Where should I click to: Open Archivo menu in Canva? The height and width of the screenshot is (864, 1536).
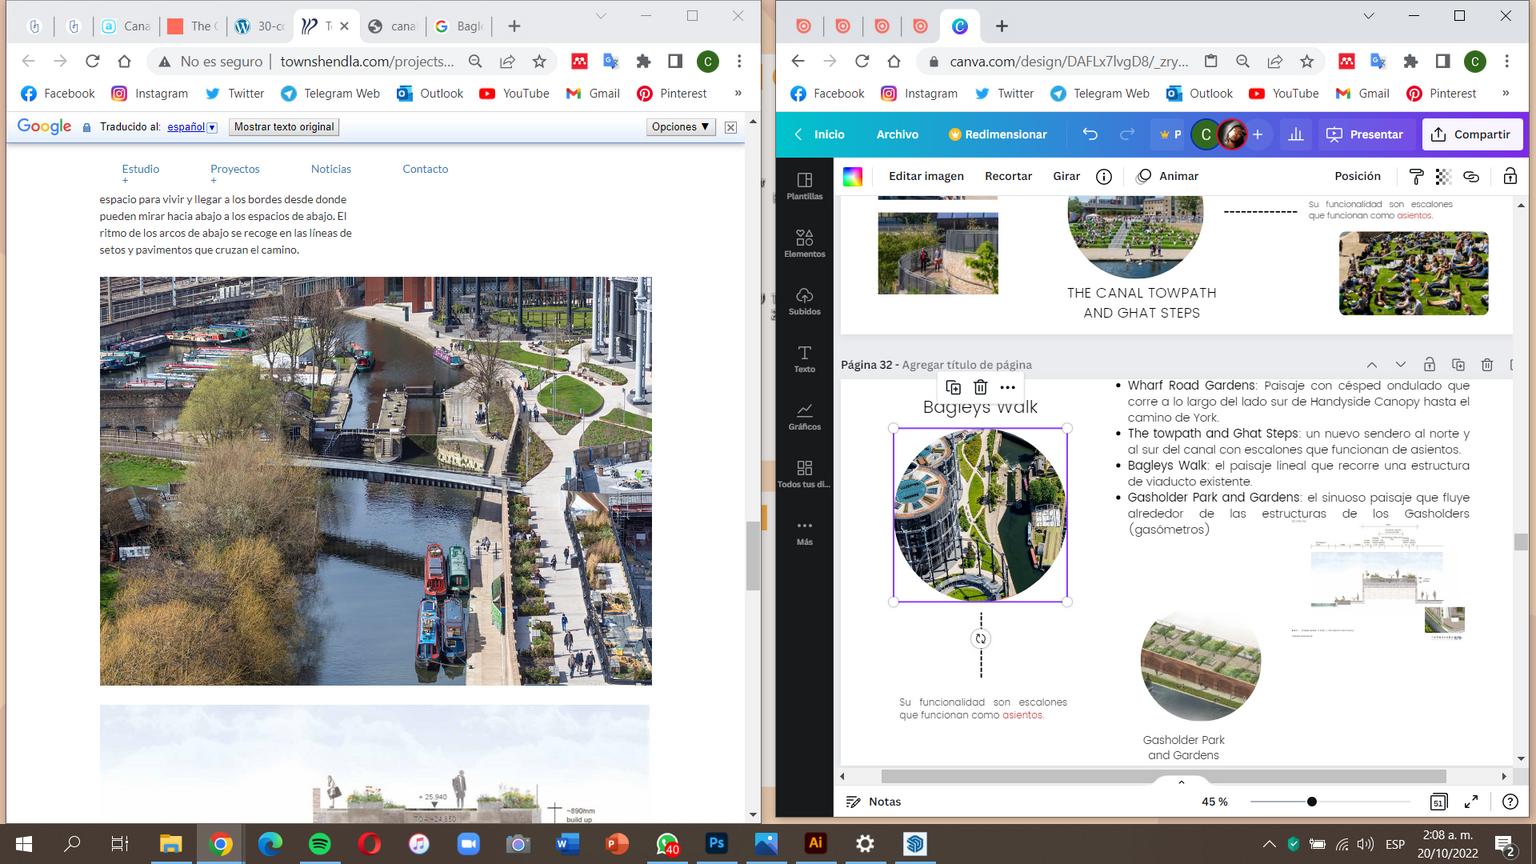[897, 134]
